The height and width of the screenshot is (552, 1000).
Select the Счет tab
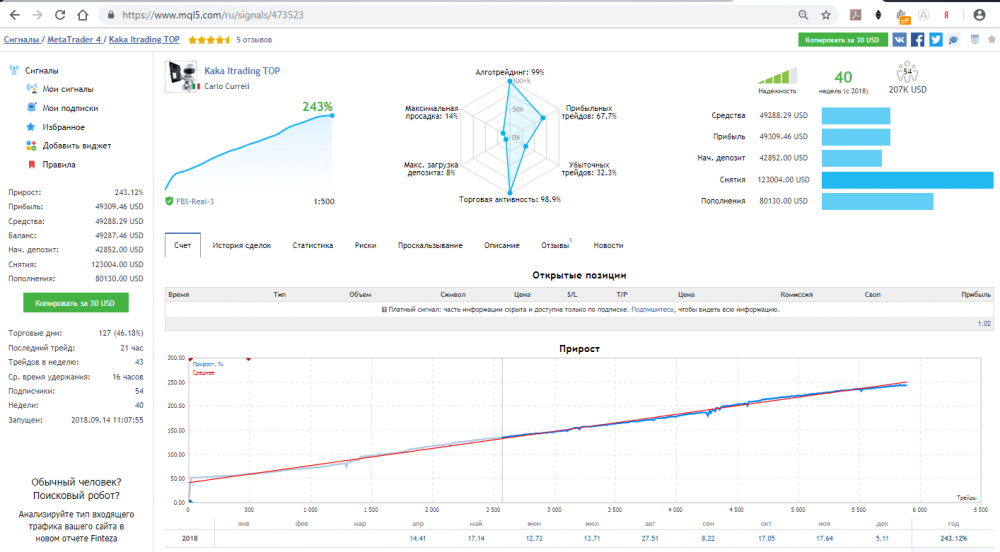(x=182, y=245)
